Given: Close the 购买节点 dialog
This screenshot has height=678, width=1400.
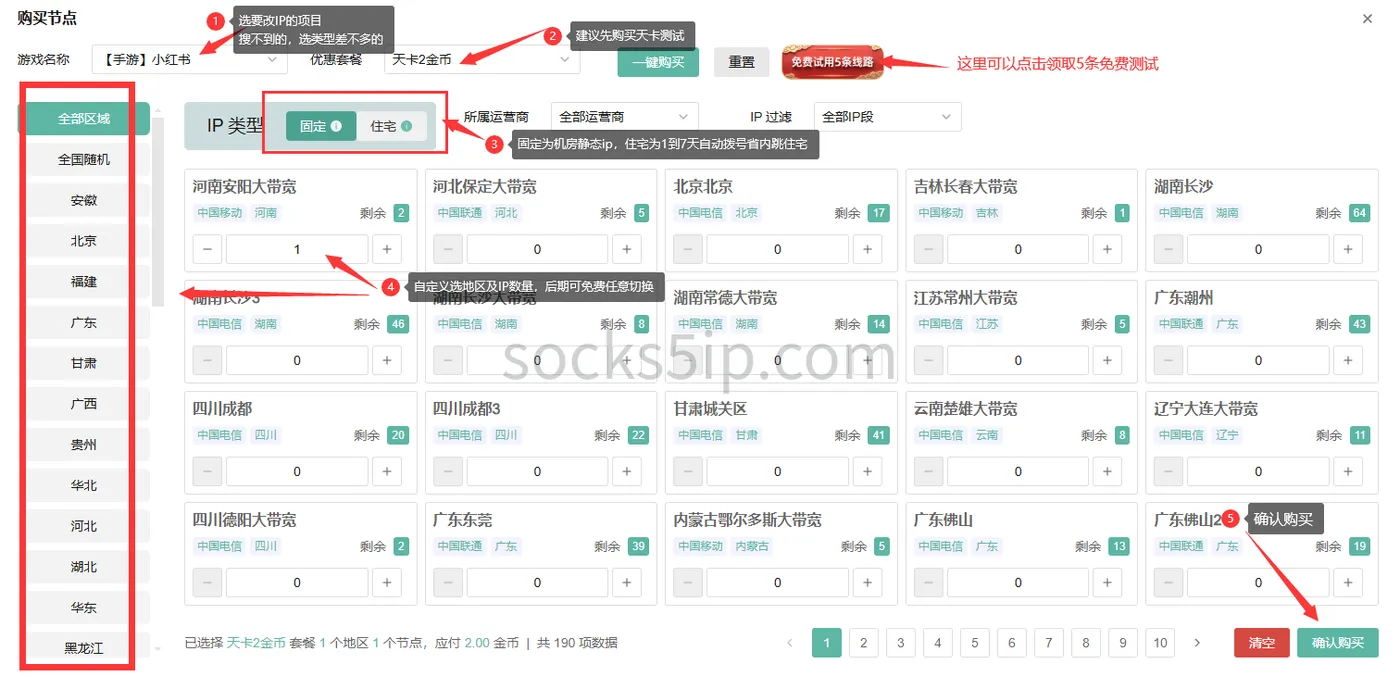Looking at the screenshot, I should coord(1368,18).
